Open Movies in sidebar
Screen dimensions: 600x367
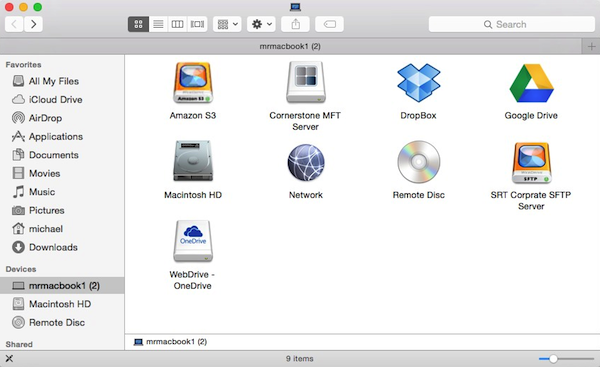62,173
